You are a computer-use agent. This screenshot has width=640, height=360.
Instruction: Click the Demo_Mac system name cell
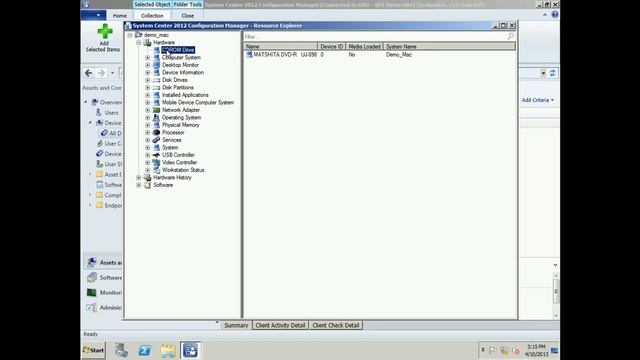click(x=399, y=54)
